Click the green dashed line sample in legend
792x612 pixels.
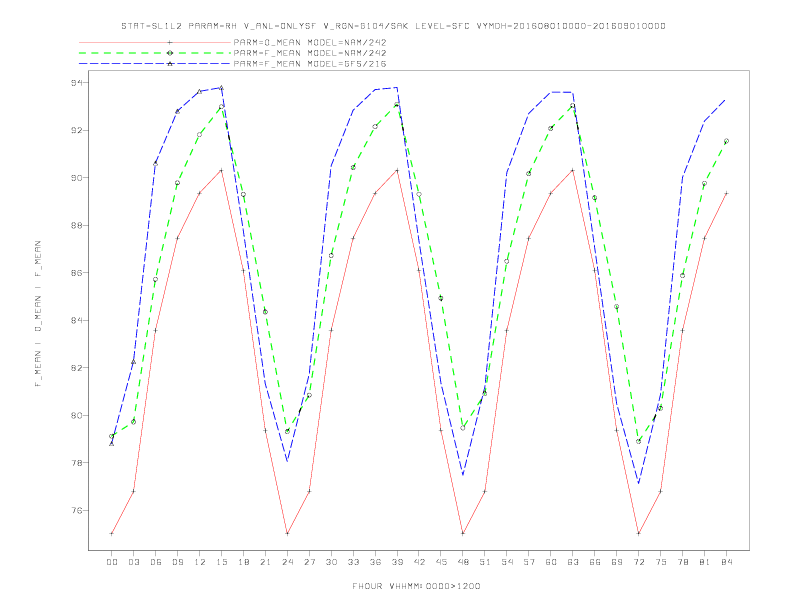155,53
